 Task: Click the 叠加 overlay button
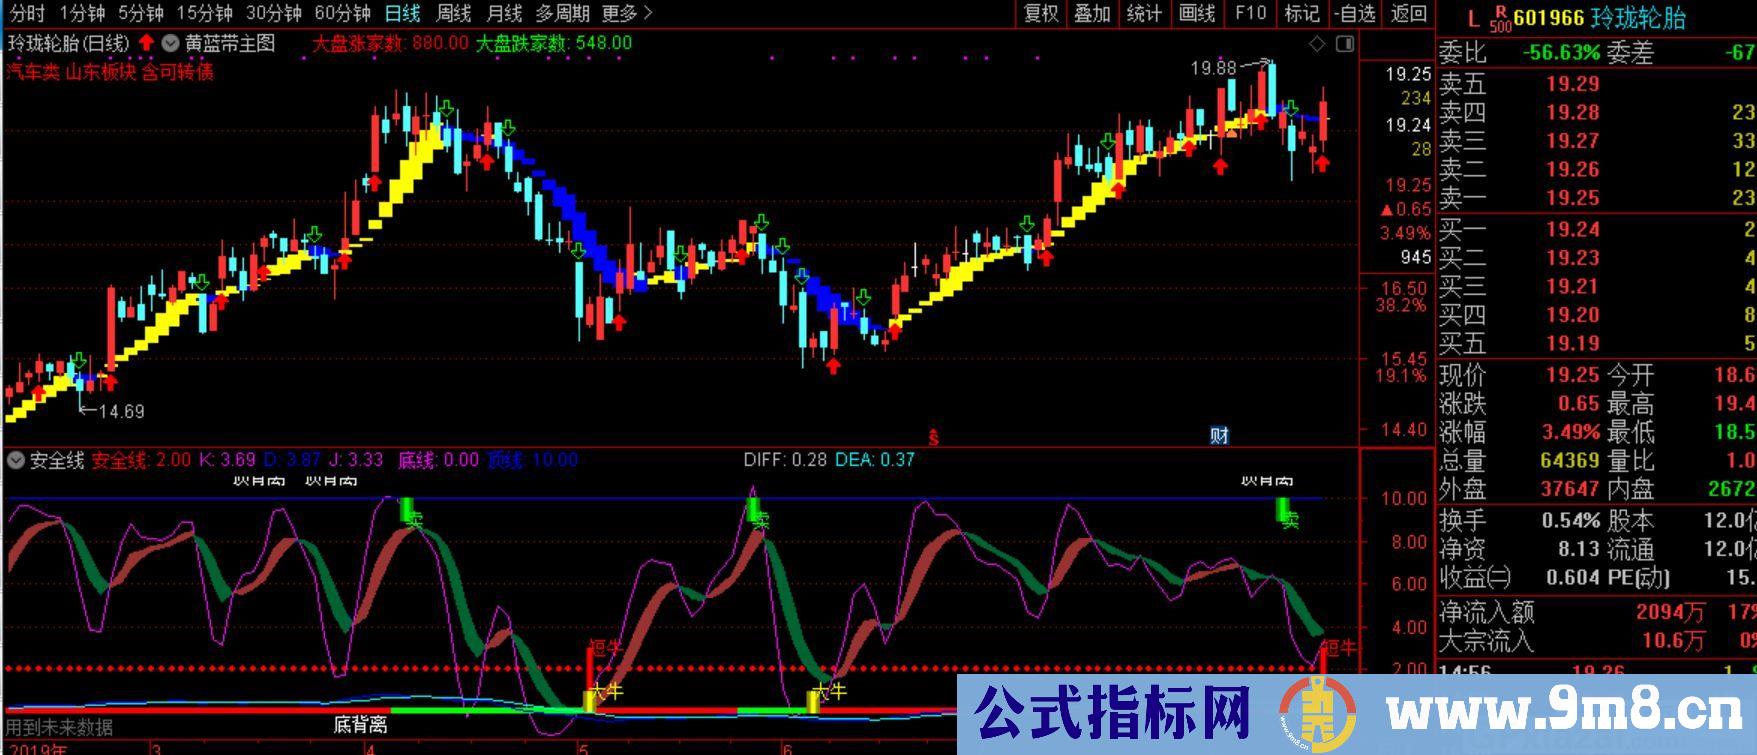pyautogui.click(x=1092, y=13)
